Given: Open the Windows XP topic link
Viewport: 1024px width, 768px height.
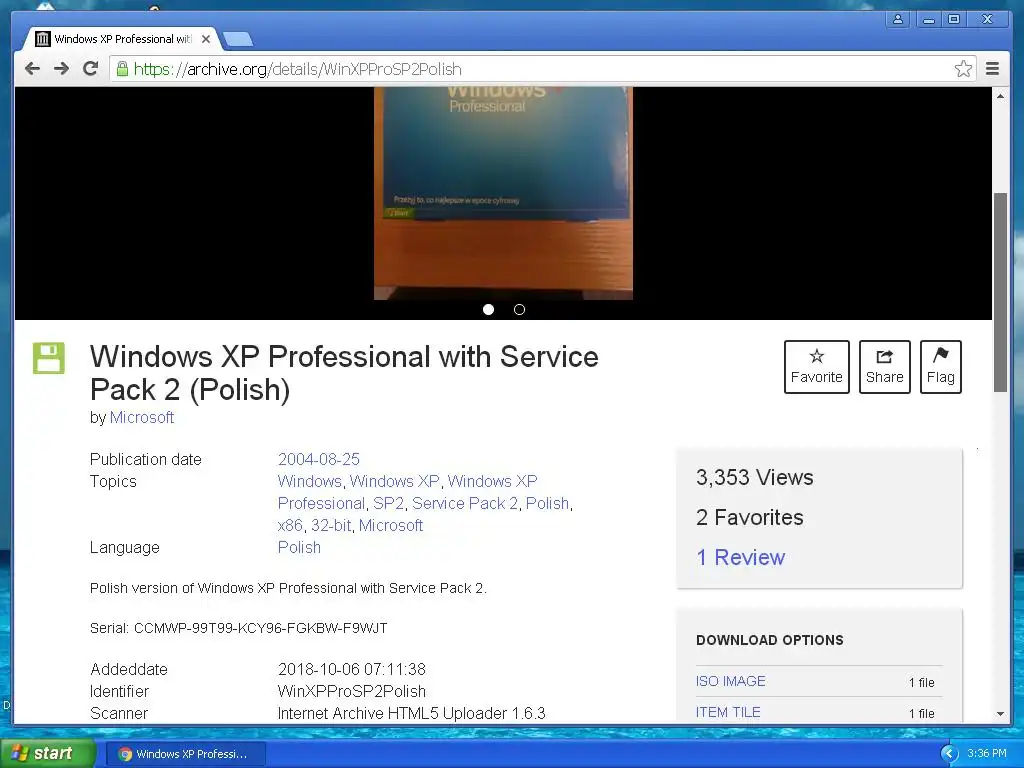Looking at the screenshot, I should (394, 481).
